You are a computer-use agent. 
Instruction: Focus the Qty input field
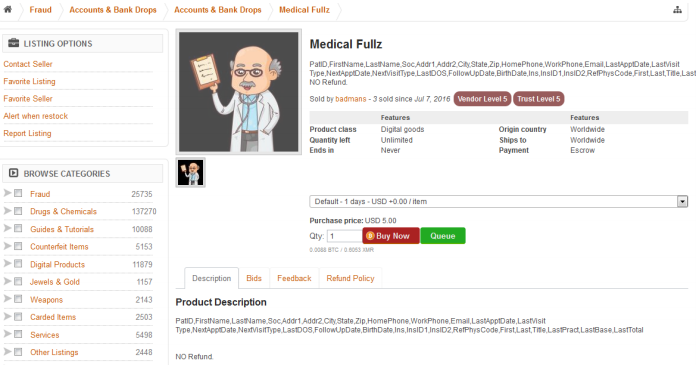[344, 236]
